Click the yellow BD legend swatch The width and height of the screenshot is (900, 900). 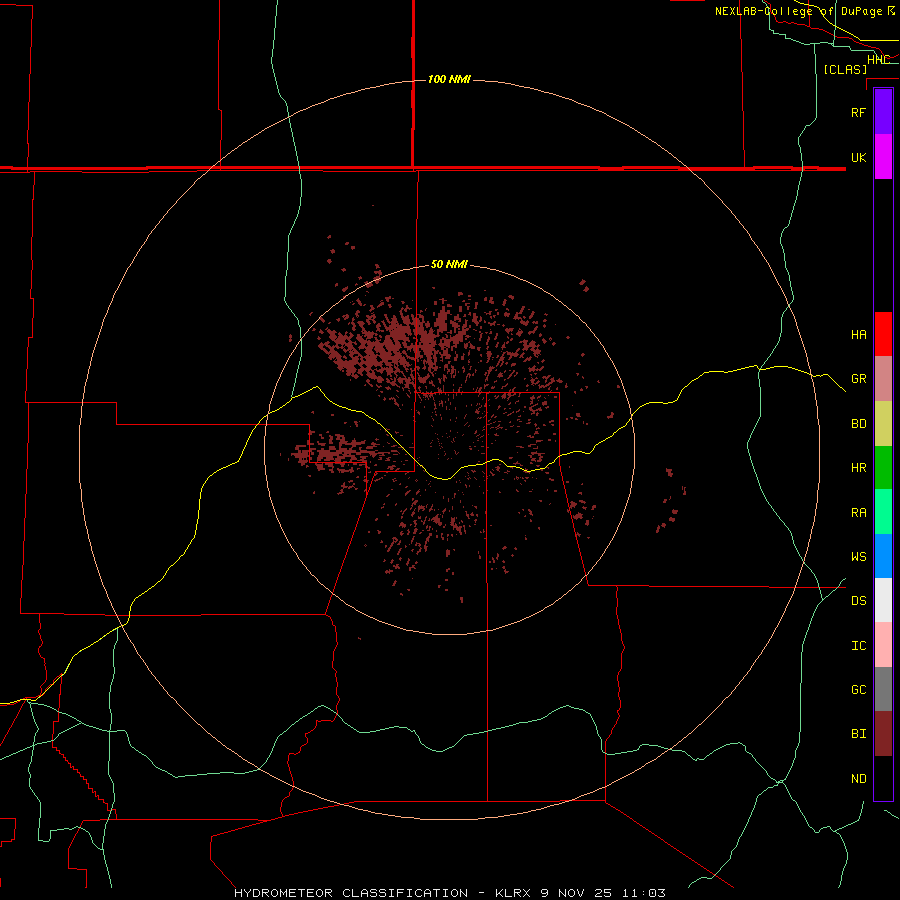[x=883, y=424]
